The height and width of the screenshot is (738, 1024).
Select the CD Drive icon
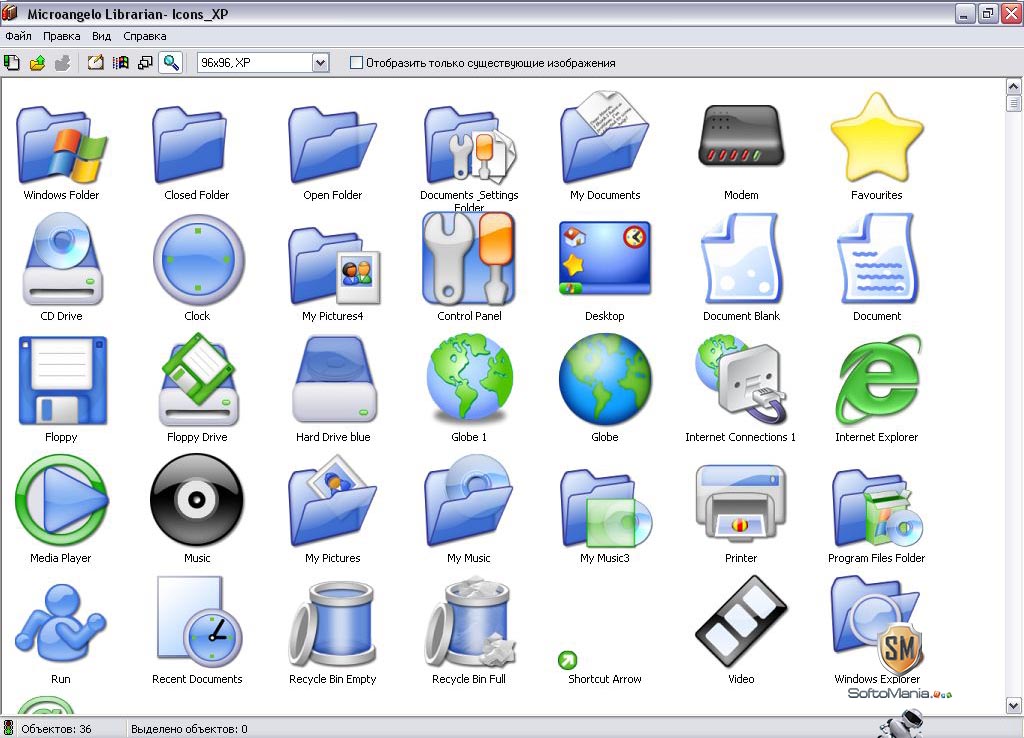click(x=61, y=259)
